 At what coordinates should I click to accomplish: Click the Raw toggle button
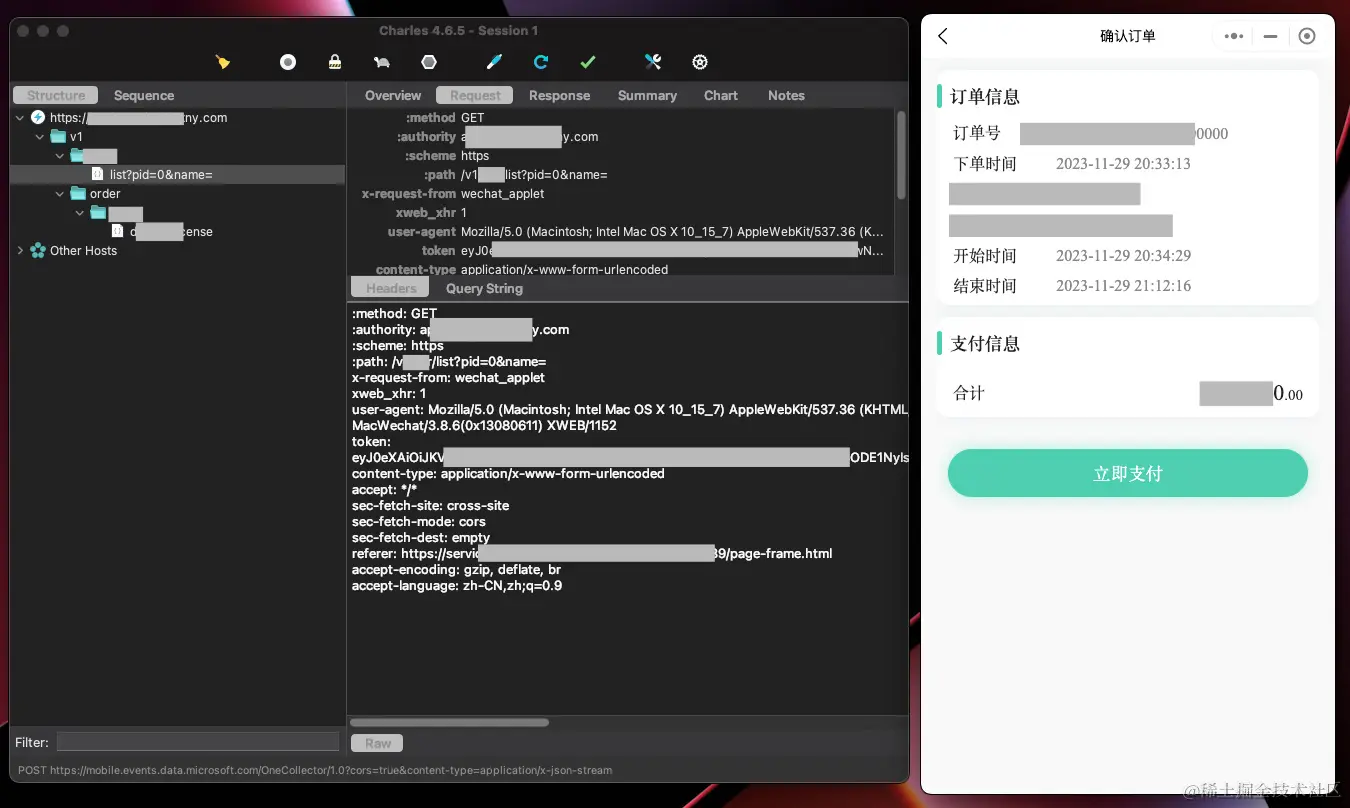pyautogui.click(x=376, y=742)
